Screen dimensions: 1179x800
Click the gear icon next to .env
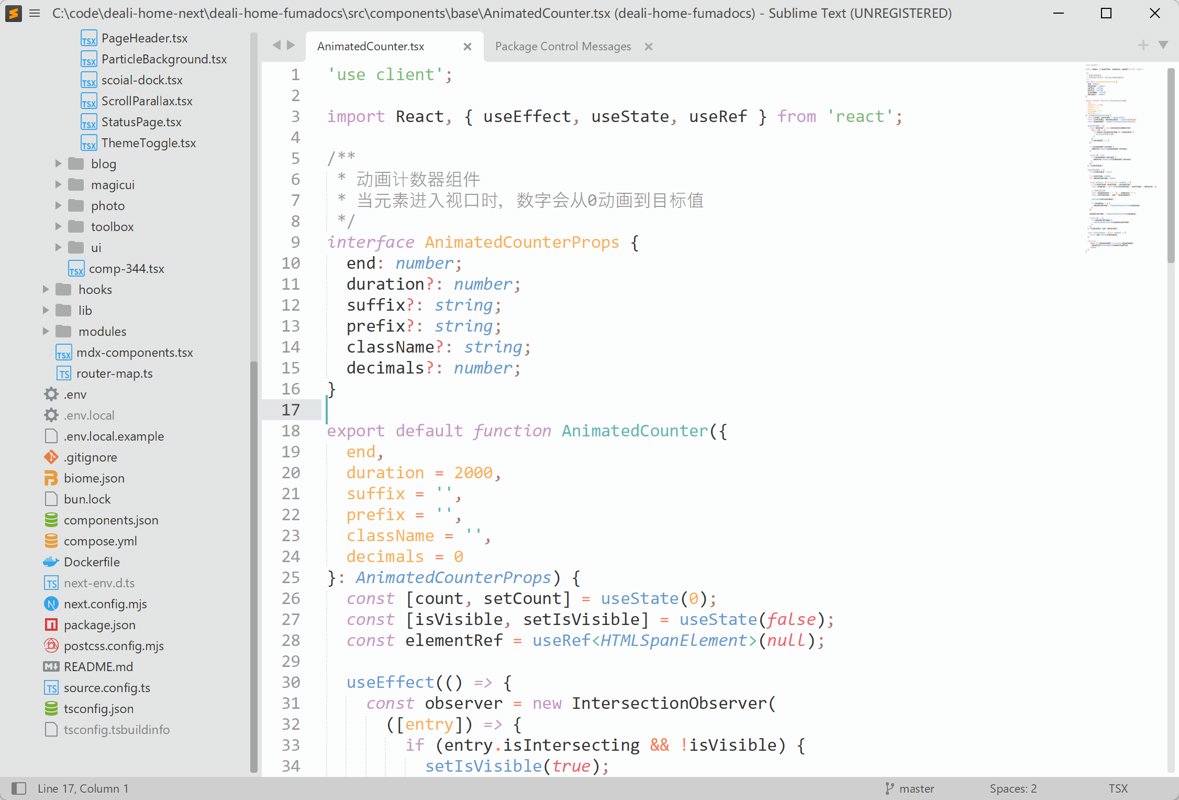tap(51, 394)
